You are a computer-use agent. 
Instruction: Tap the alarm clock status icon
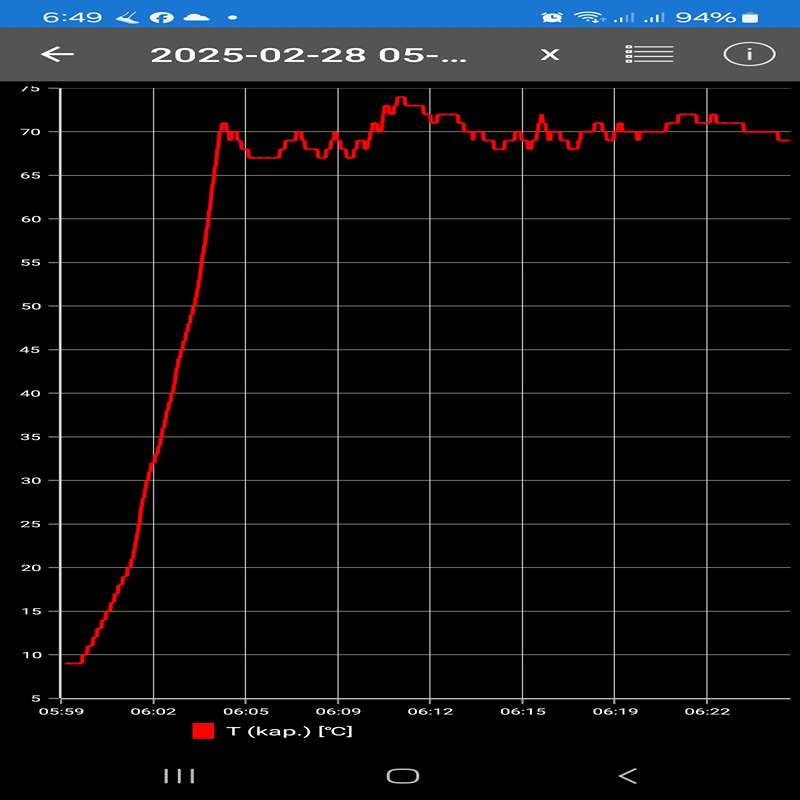pos(551,17)
